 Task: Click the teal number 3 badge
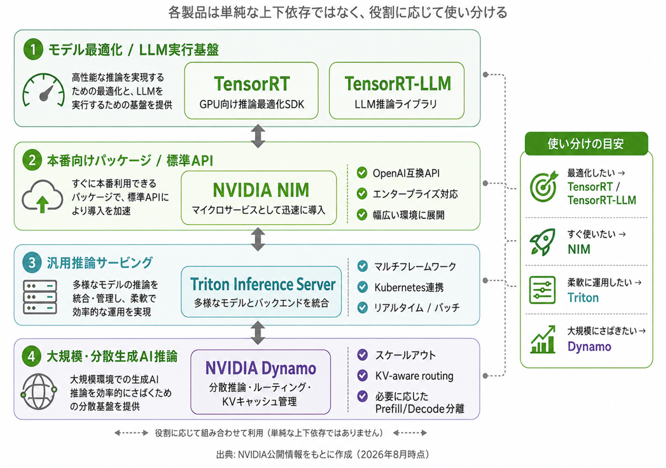pyautogui.click(x=32, y=262)
